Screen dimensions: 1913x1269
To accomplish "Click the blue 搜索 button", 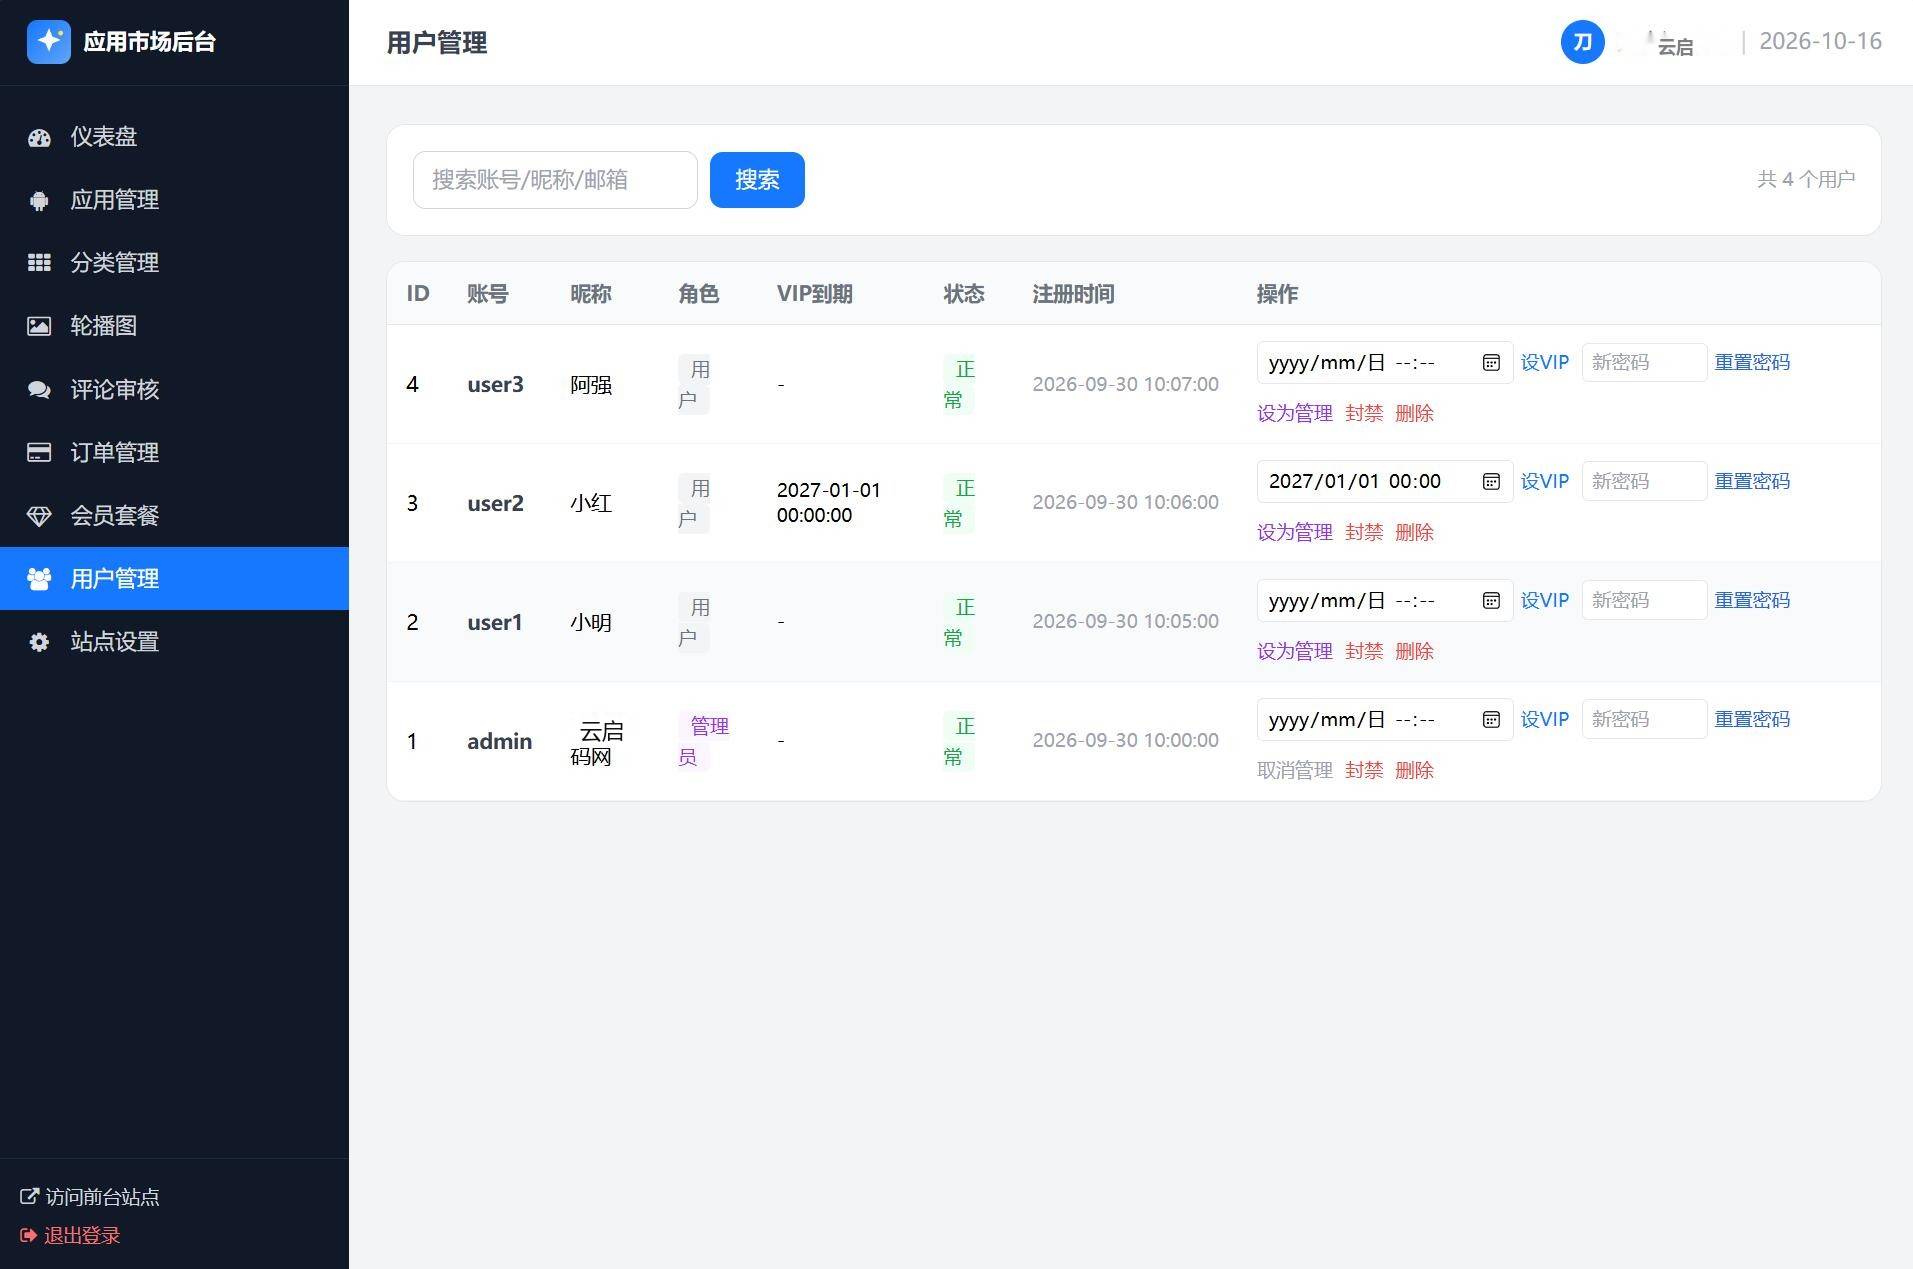I will click(757, 180).
